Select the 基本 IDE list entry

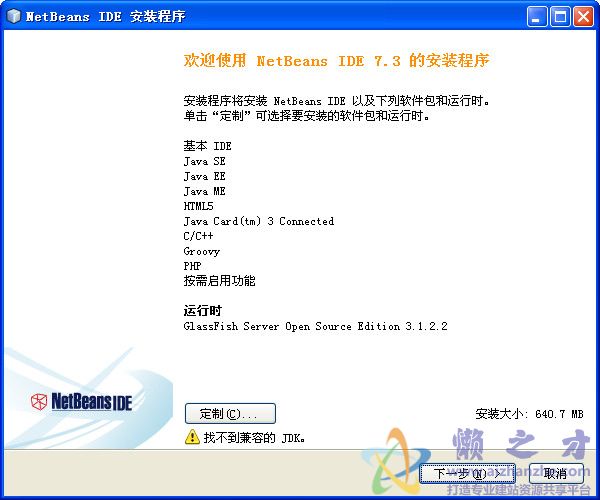[207, 146]
